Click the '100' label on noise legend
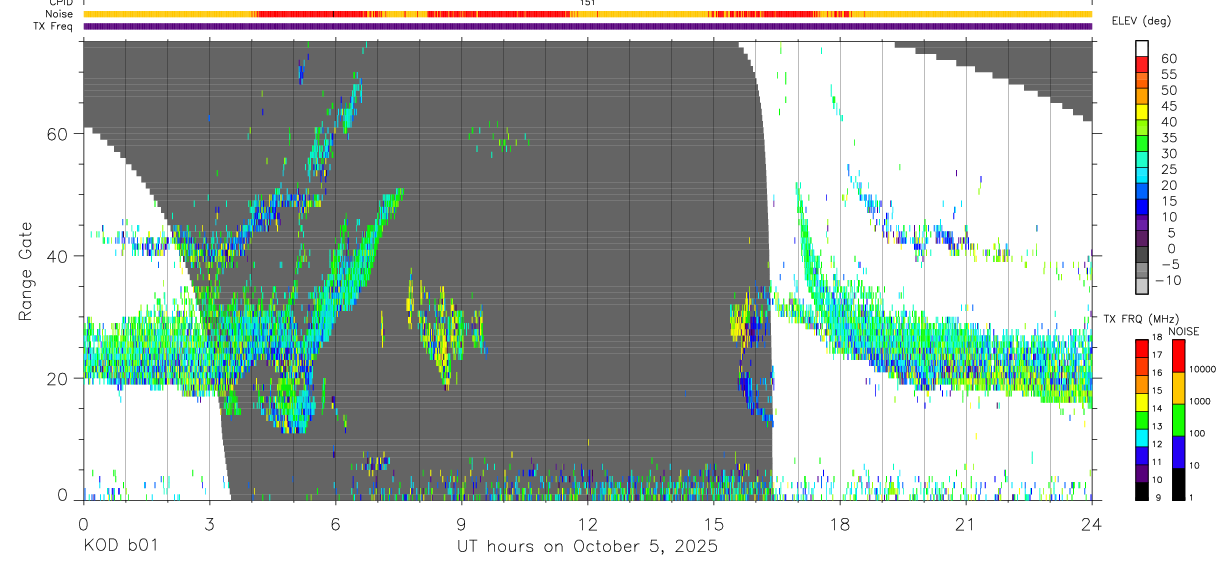Screen dimensions: 1228x567 (x=1197, y=433)
